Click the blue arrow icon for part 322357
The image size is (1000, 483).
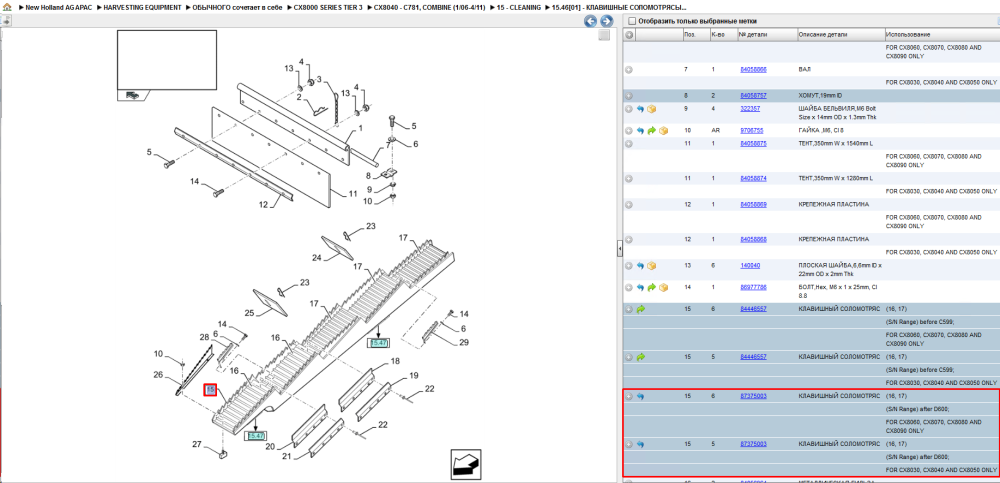pos(641,109)
